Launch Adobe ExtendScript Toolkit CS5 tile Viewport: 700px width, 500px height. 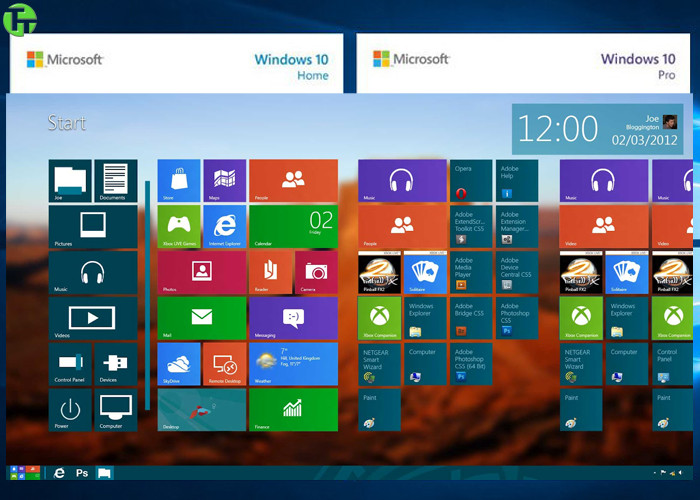471,227
